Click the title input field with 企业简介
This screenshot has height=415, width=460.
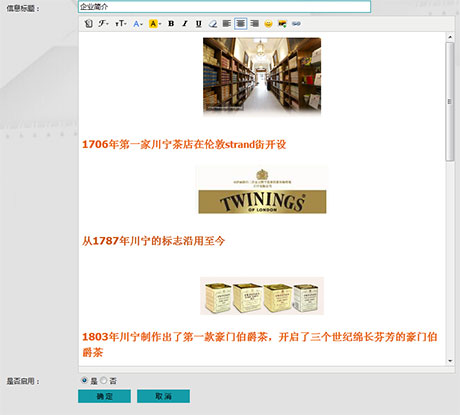(224, 7)
